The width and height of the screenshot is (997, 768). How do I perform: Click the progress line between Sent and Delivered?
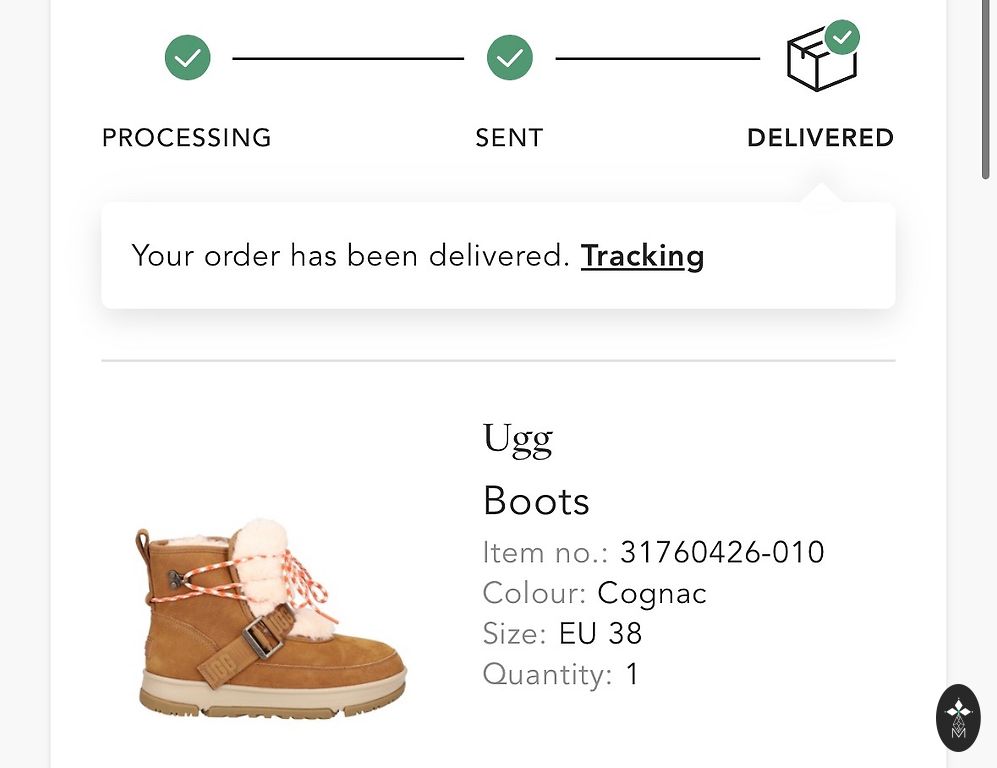657,58
